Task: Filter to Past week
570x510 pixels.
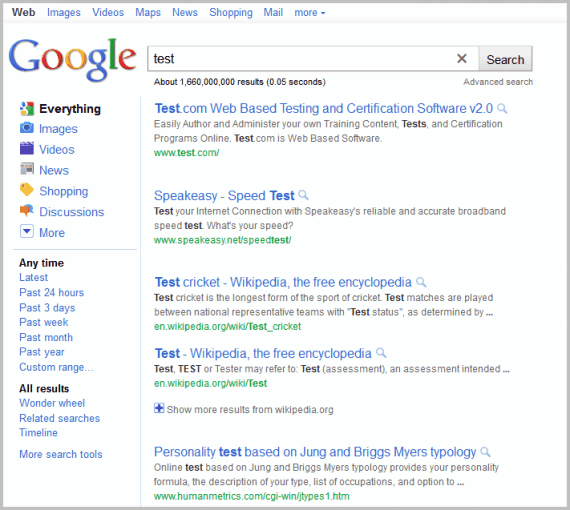Action: 44,322
